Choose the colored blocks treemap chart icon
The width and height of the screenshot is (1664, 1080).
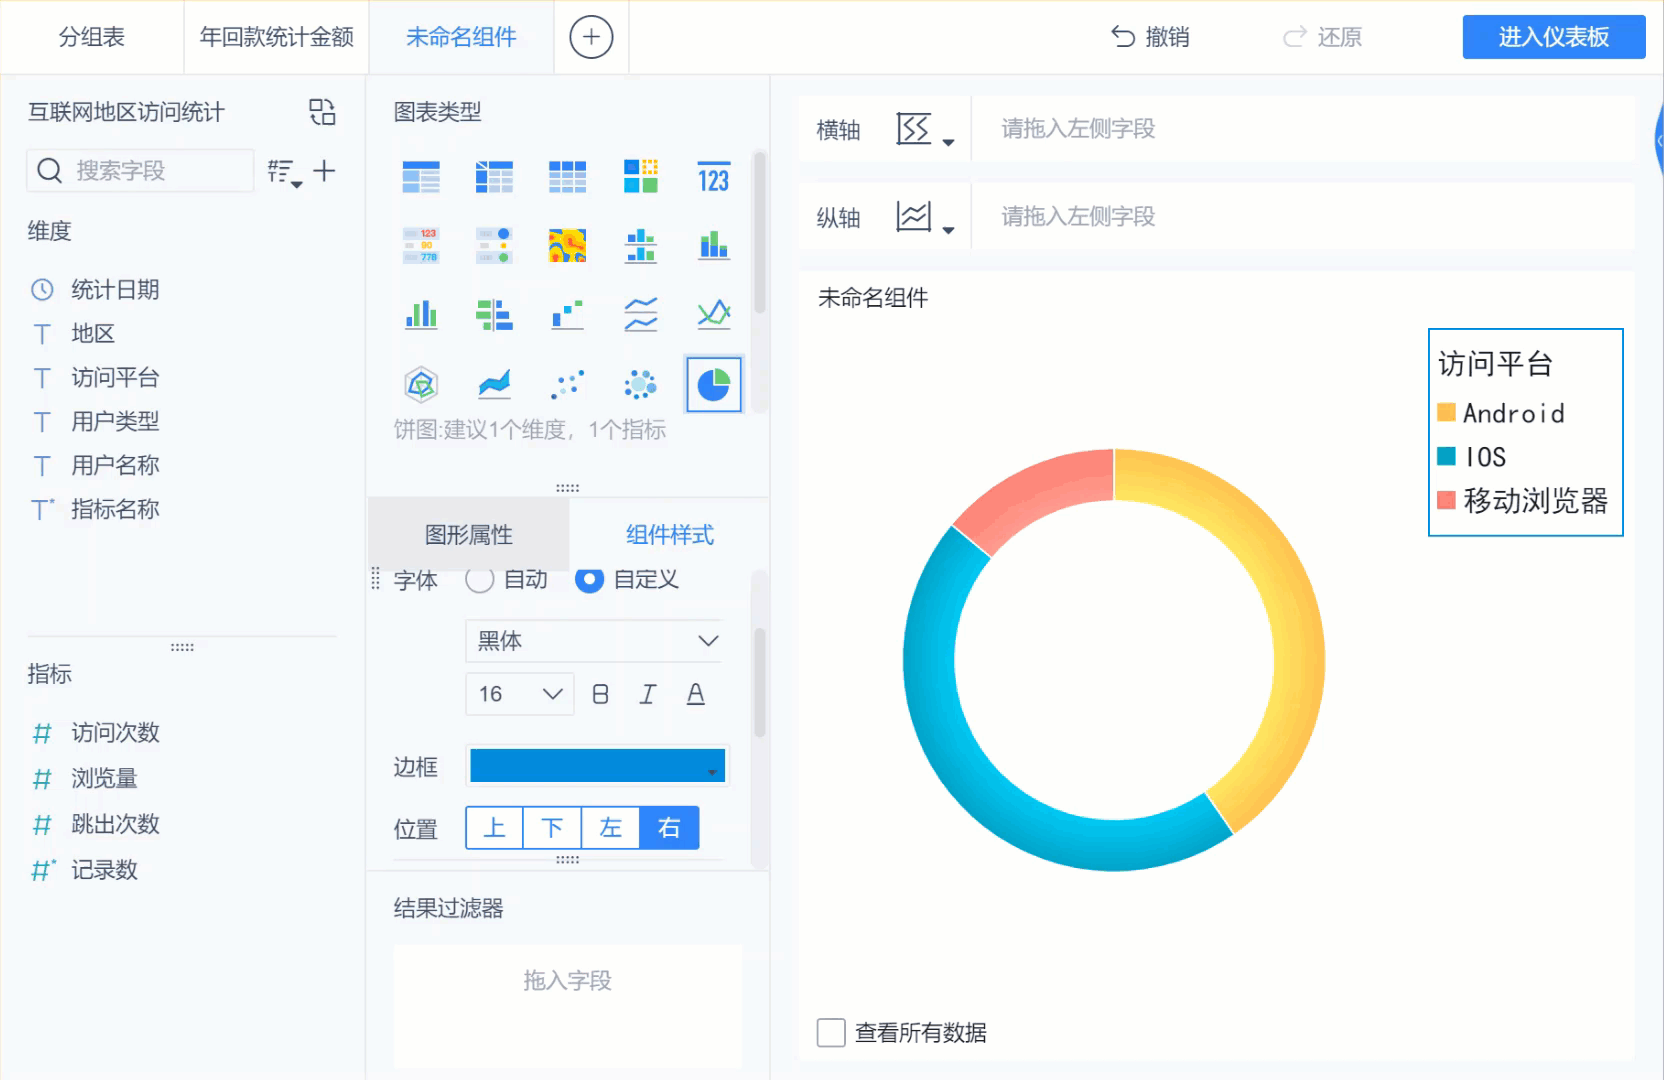click(x=641, y=177)
